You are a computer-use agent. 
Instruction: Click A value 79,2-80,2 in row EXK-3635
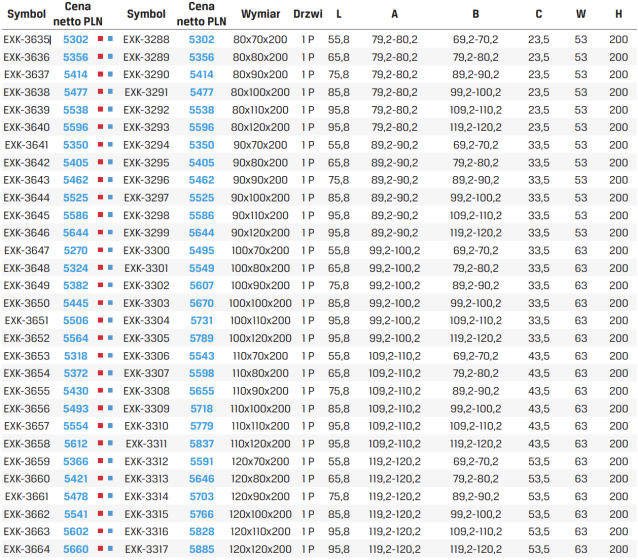394,39
